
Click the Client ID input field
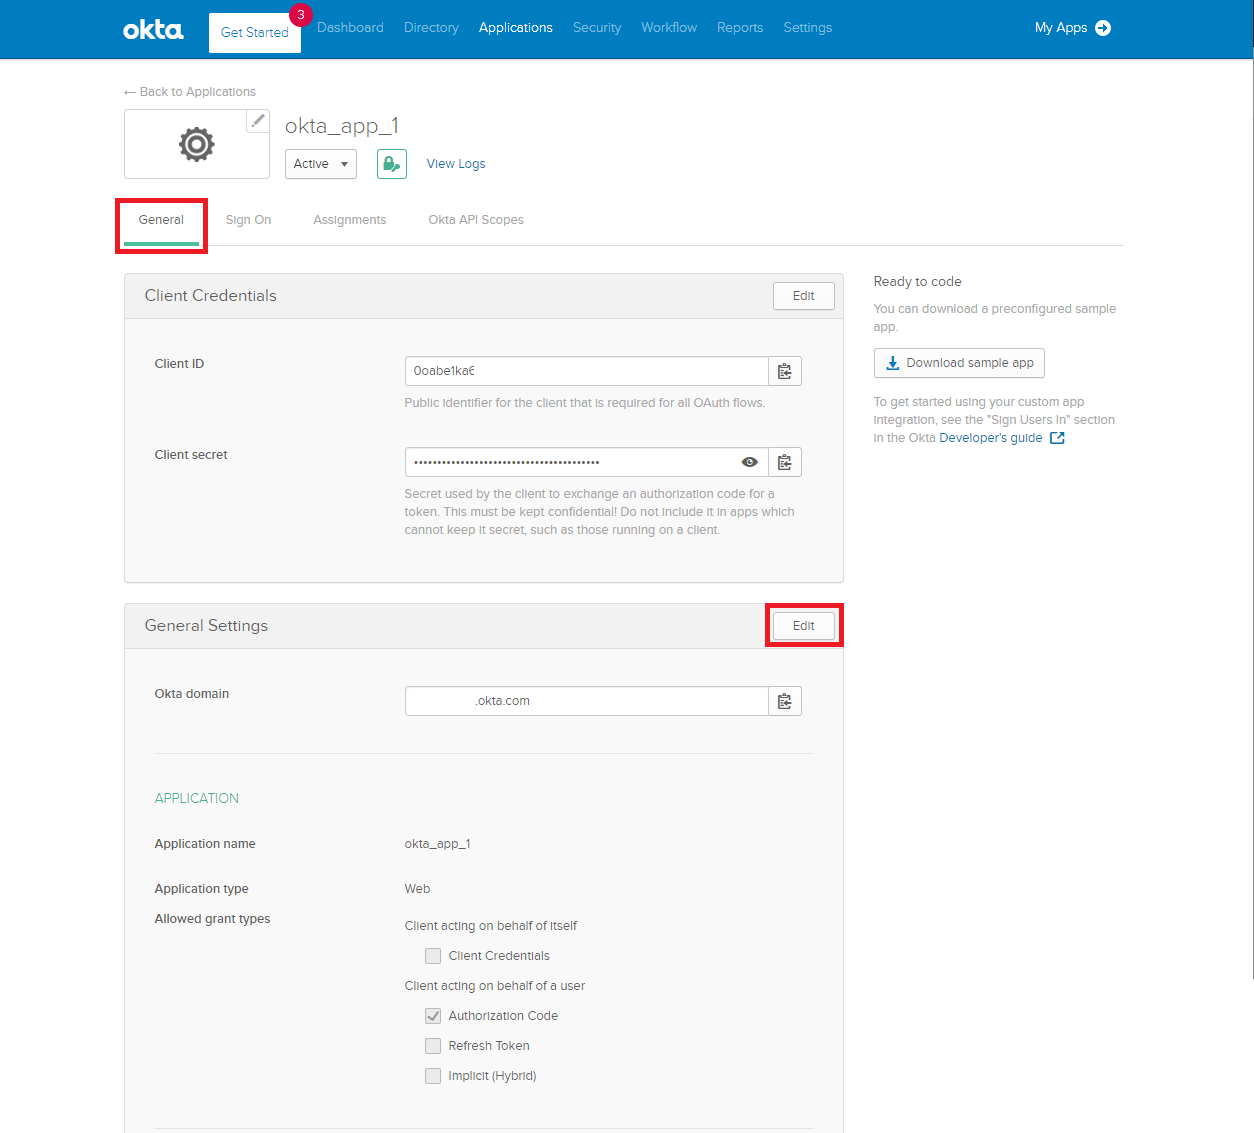(x=586, y=371)
